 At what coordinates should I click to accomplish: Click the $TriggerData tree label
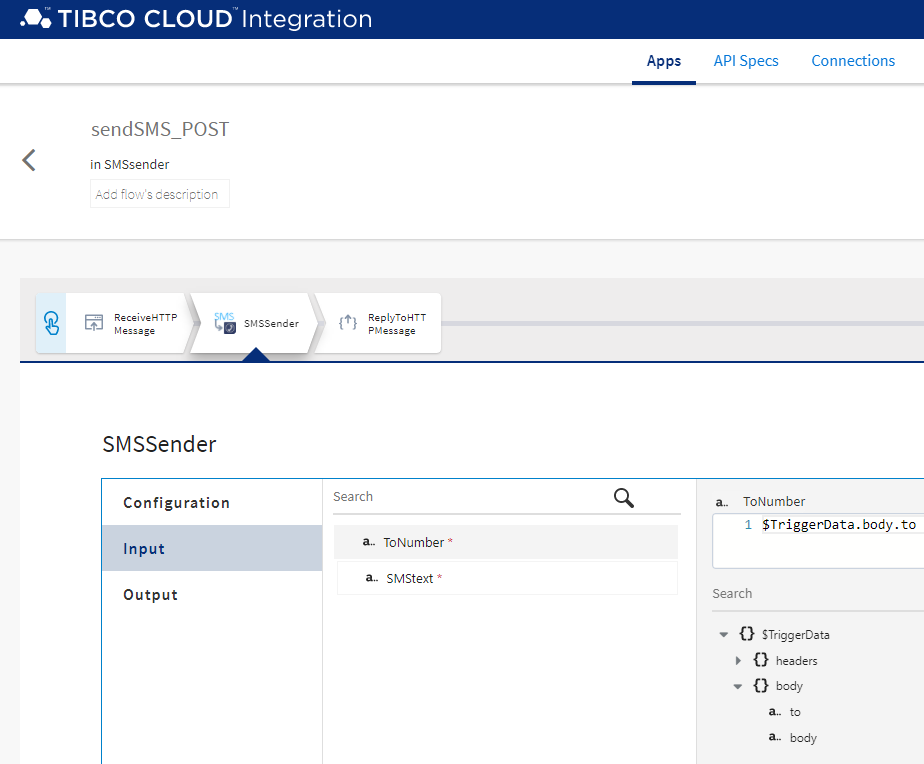point(796,635)
